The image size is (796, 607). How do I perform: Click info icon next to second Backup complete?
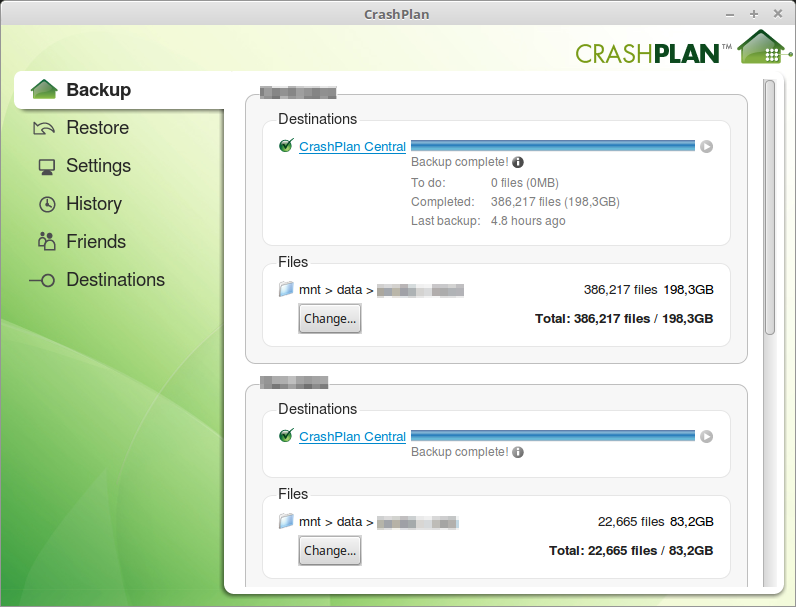coord(518,452)
